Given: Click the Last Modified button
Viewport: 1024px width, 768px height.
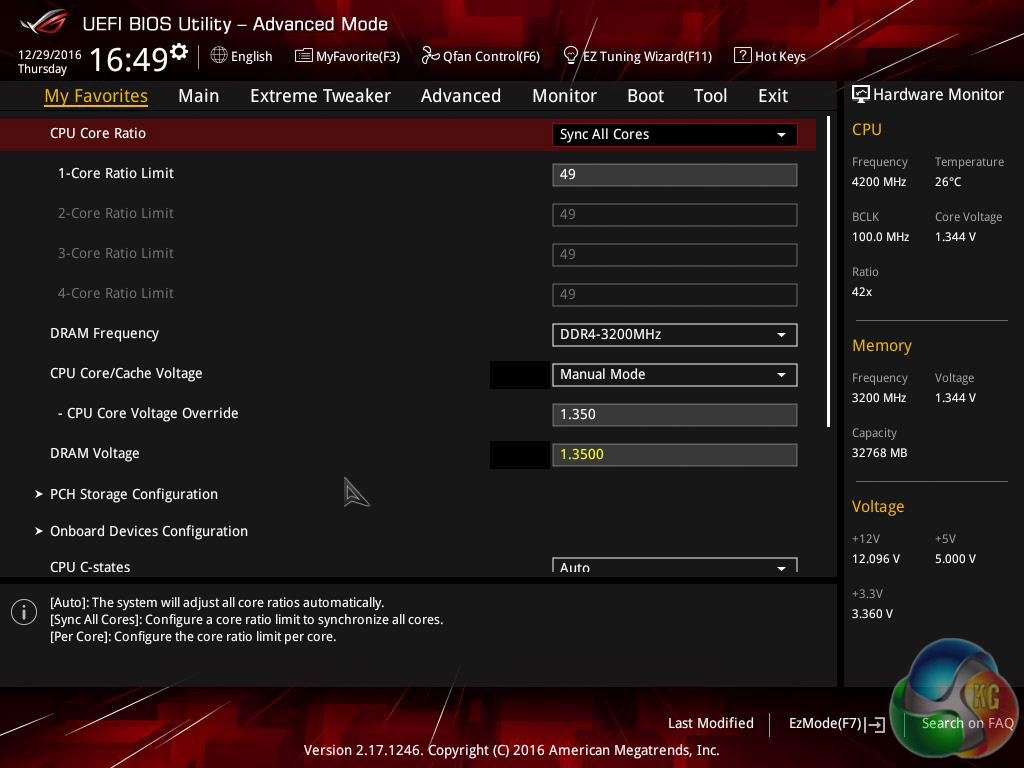Looking at the screenshot, I should [x=711, y=723].
